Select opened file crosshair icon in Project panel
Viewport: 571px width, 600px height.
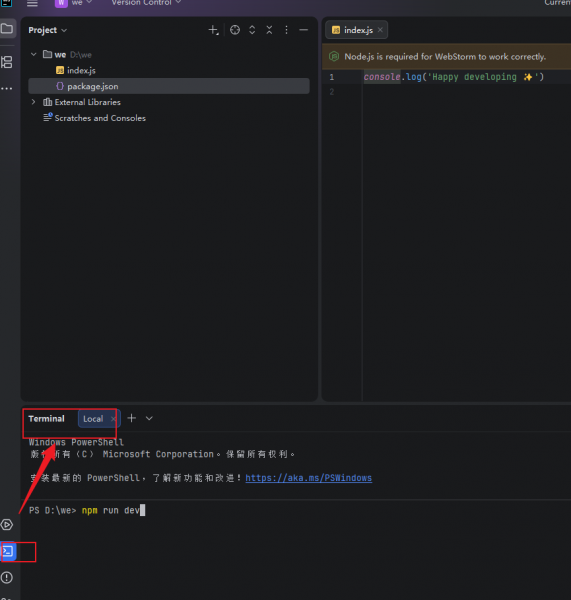pos(235,30)
